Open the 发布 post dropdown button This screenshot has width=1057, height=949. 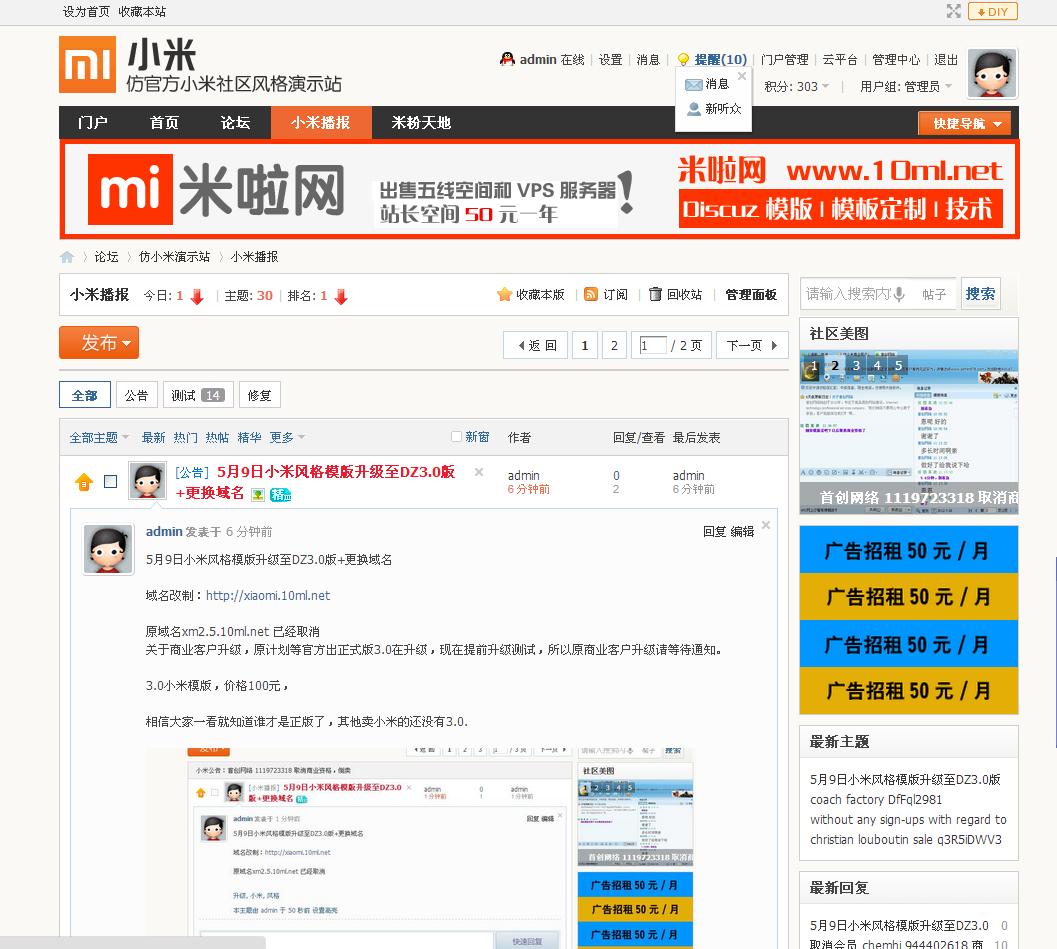coord(99,342)
